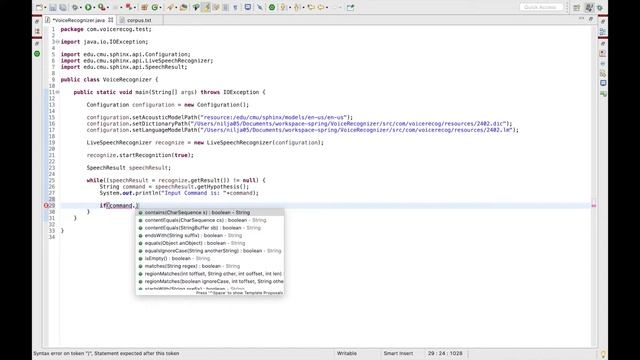Open the dropdown next to the Debug icon
The height and width of the screenshot is (360, 640).
(81, 8)
